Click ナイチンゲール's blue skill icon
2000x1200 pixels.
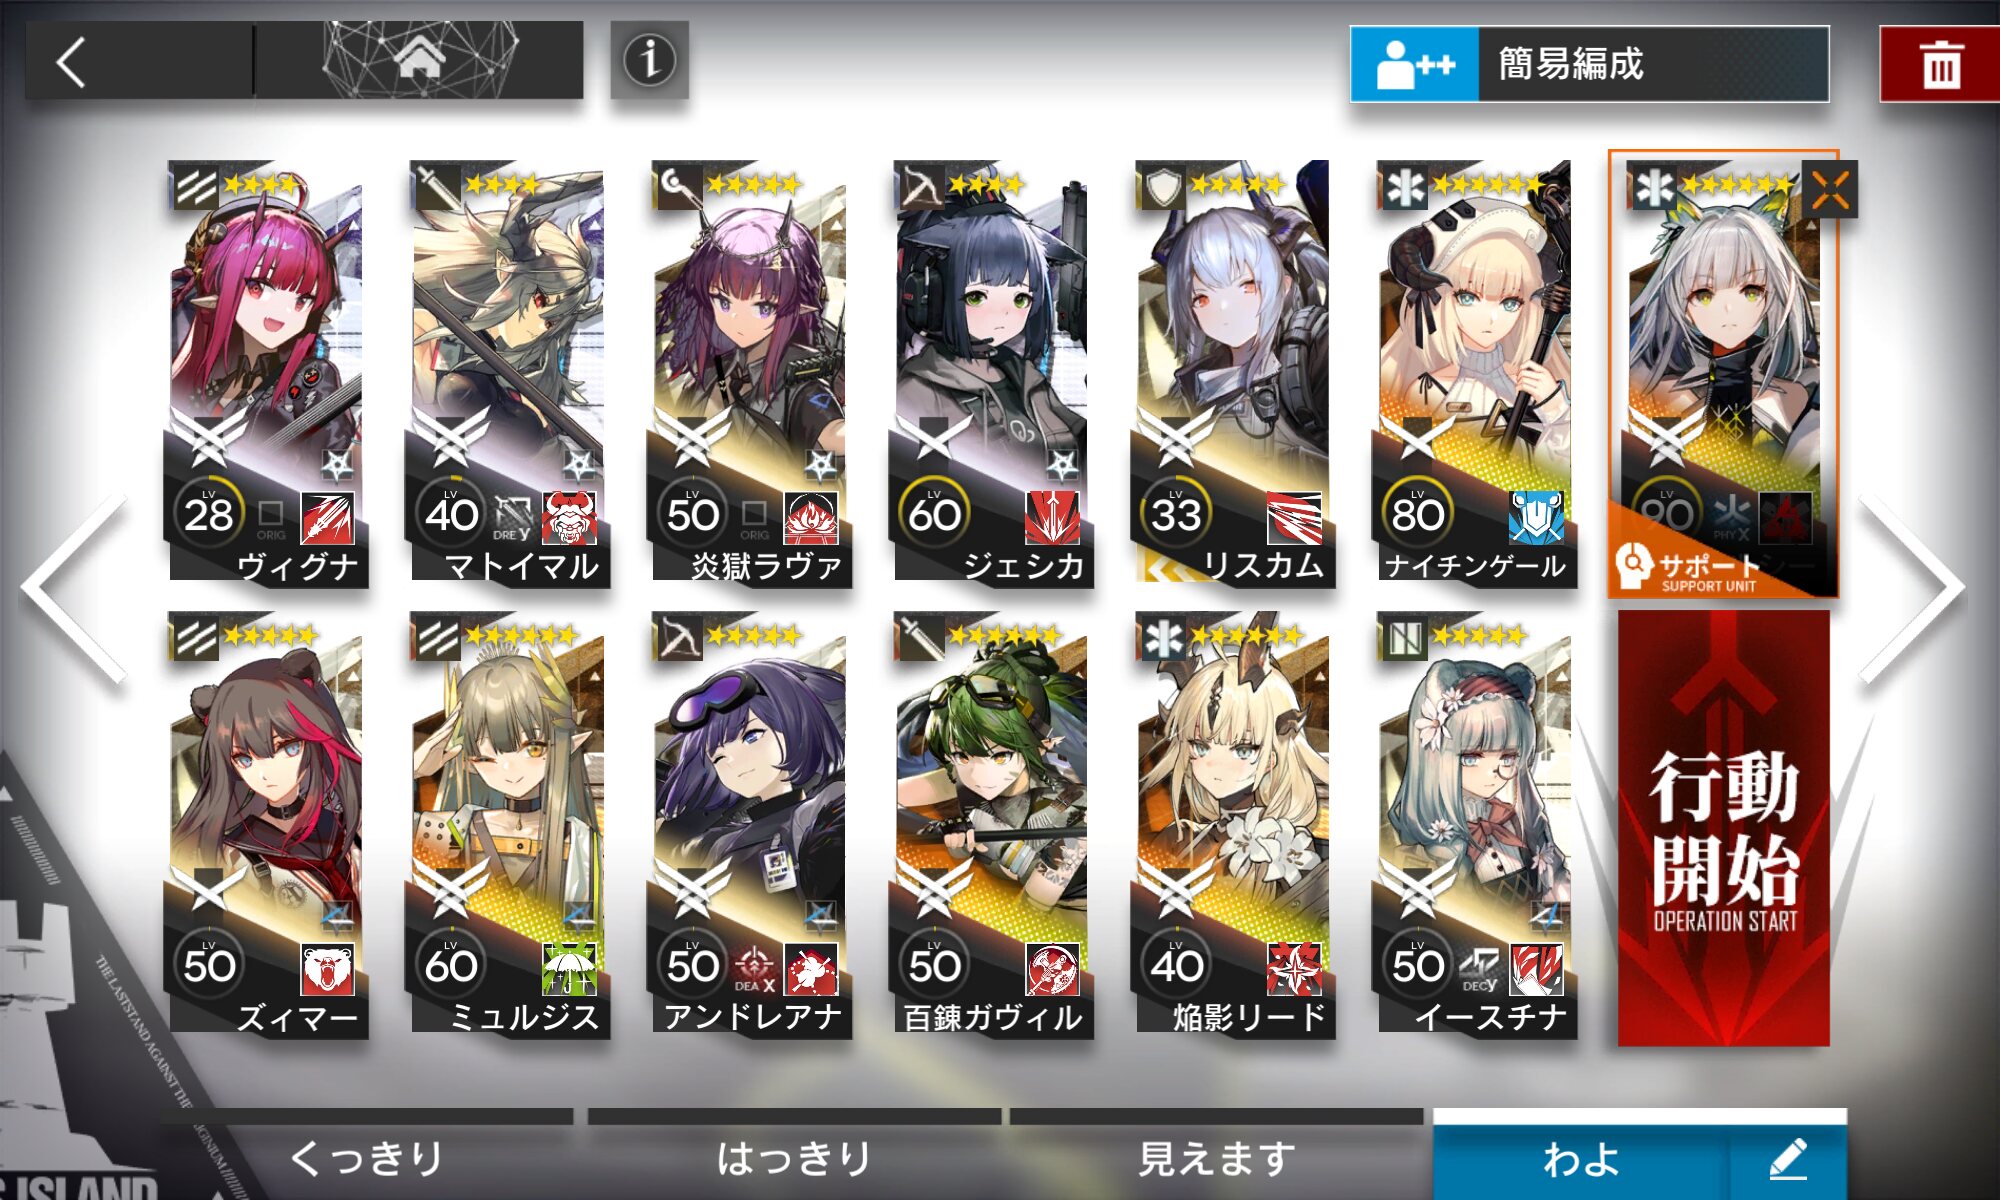pos(1535,517)
